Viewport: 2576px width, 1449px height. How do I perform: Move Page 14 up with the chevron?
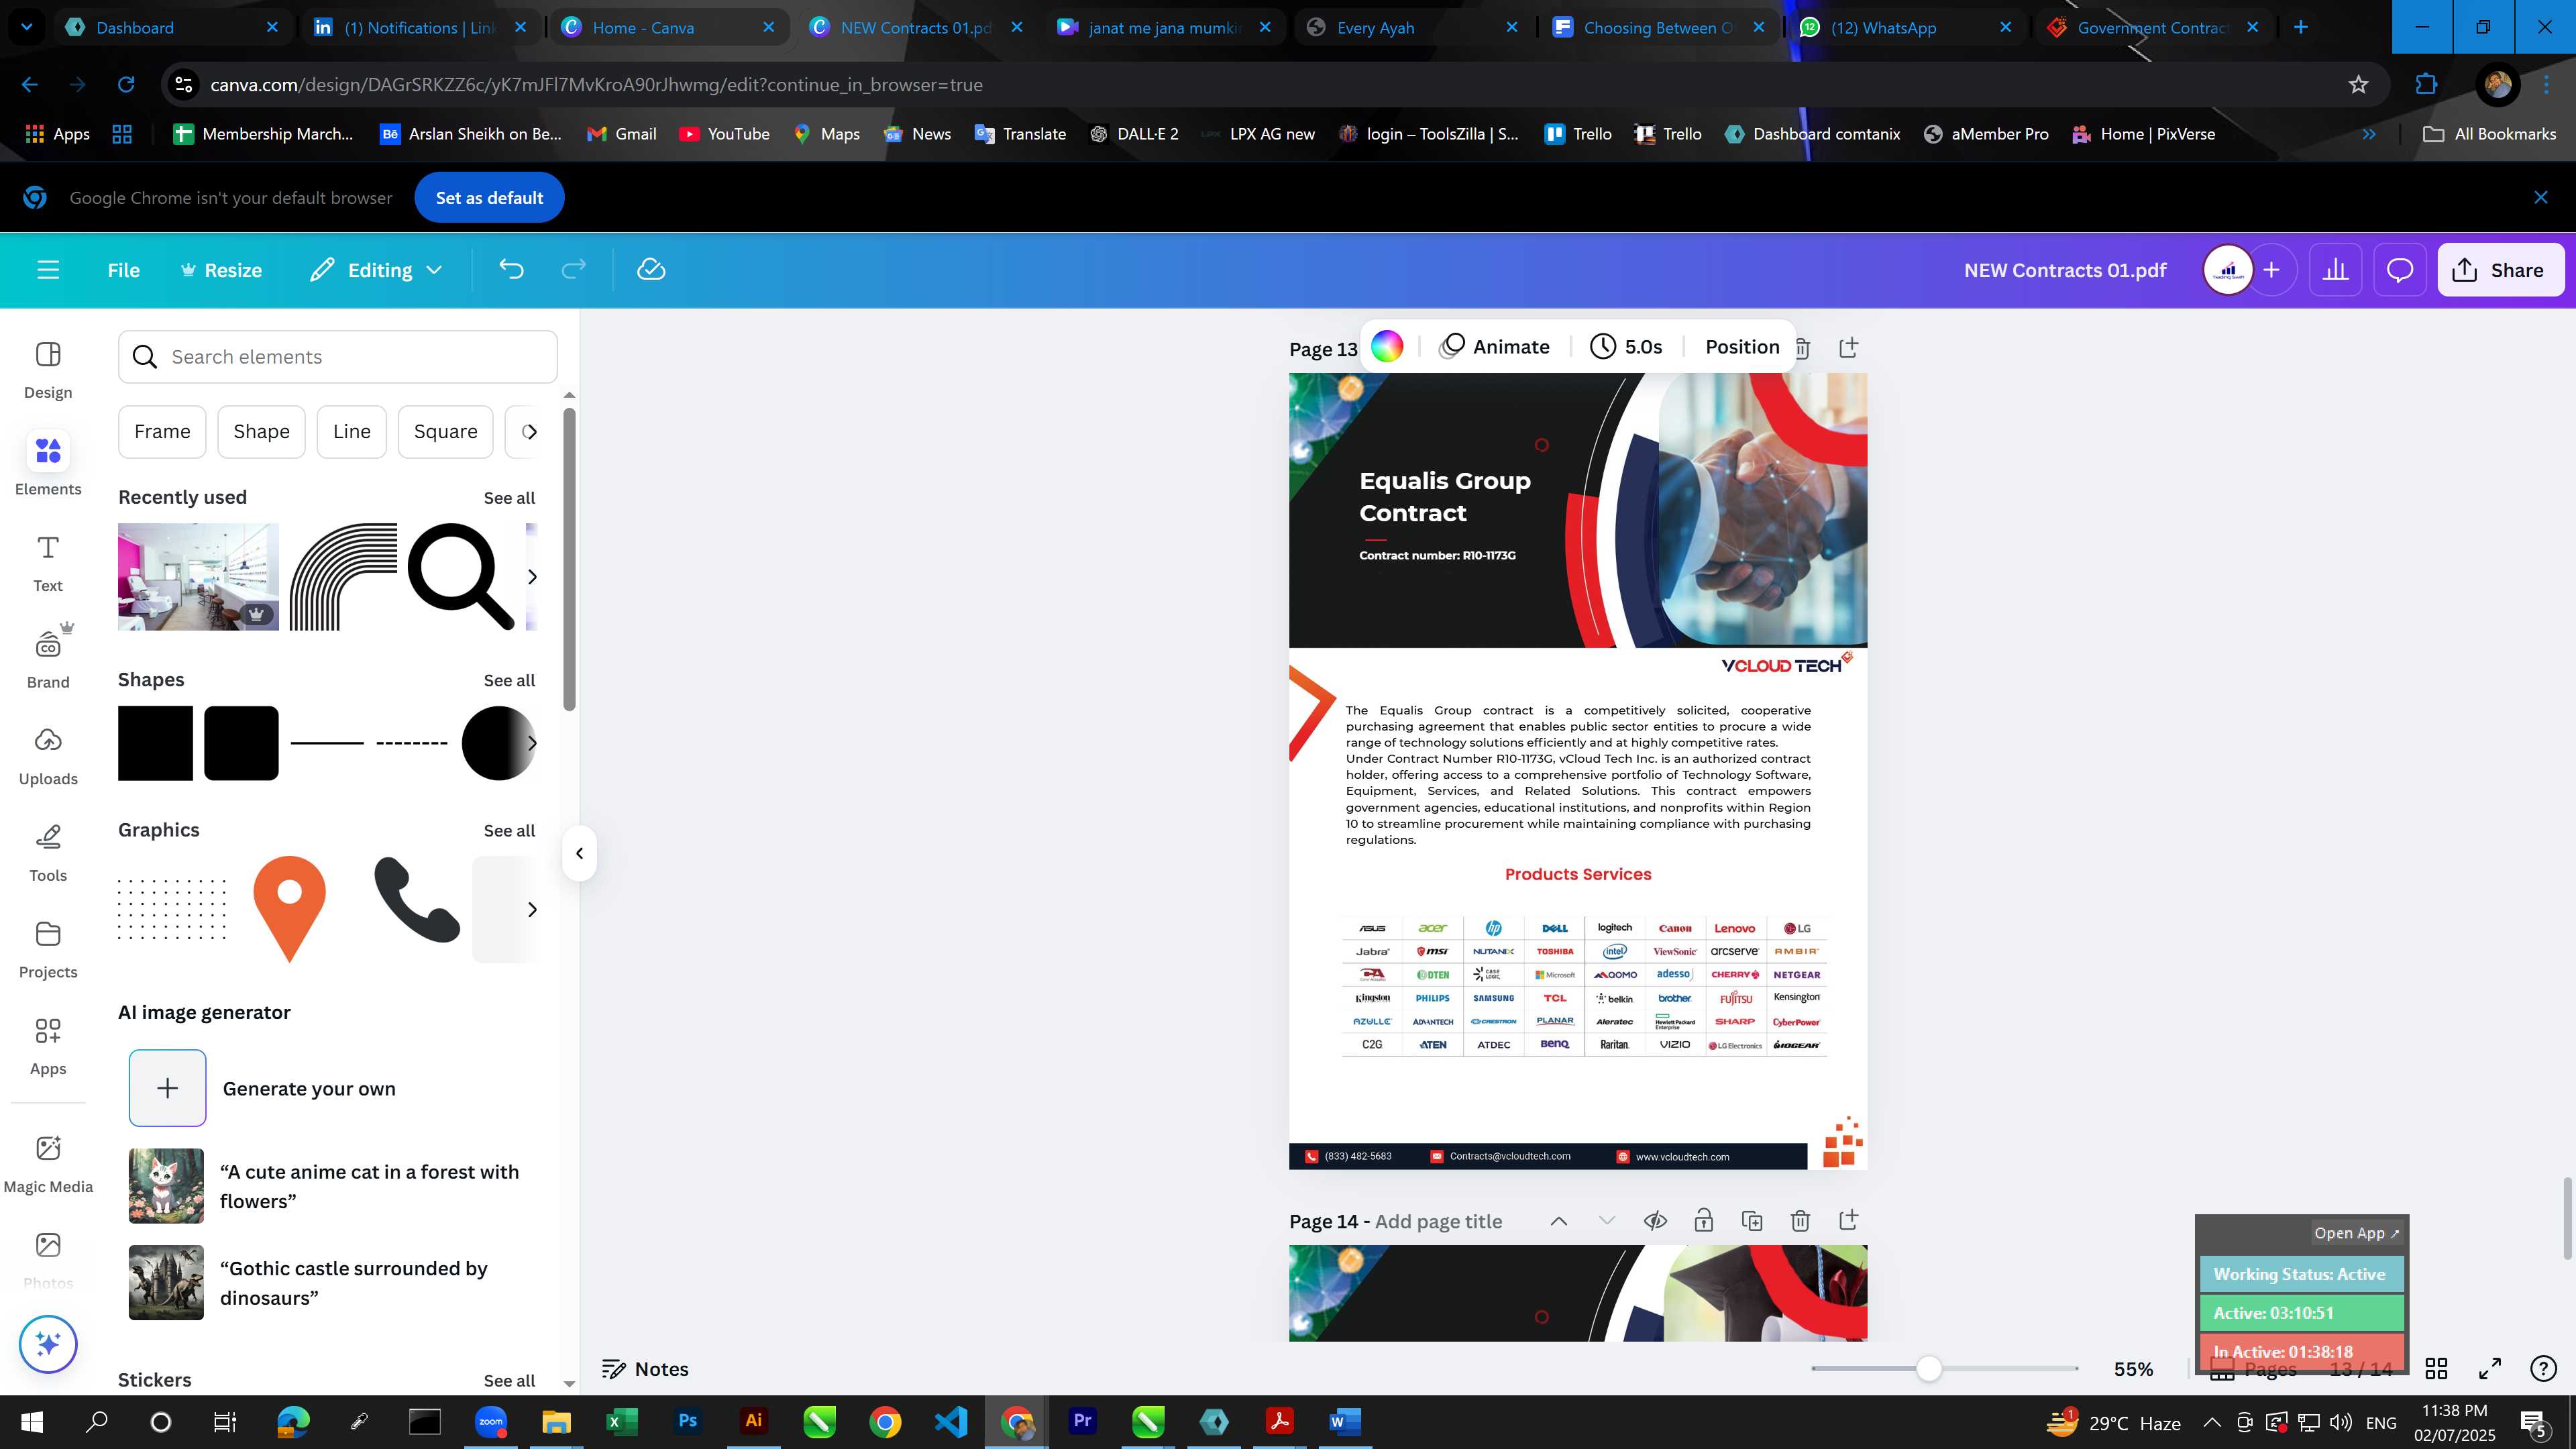pos(1559,1221)
